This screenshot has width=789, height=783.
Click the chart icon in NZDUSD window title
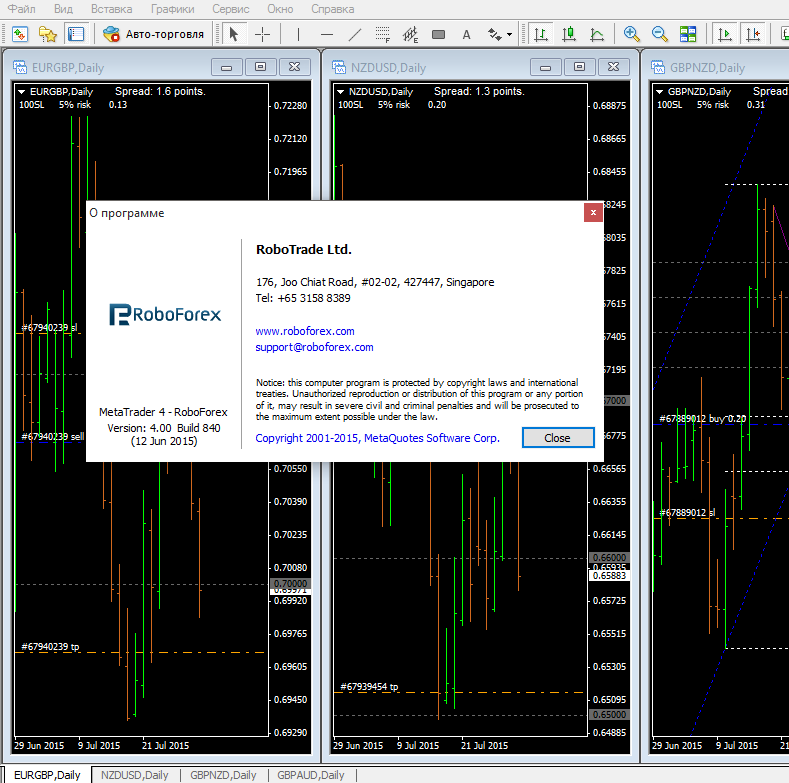coord(339,67)
